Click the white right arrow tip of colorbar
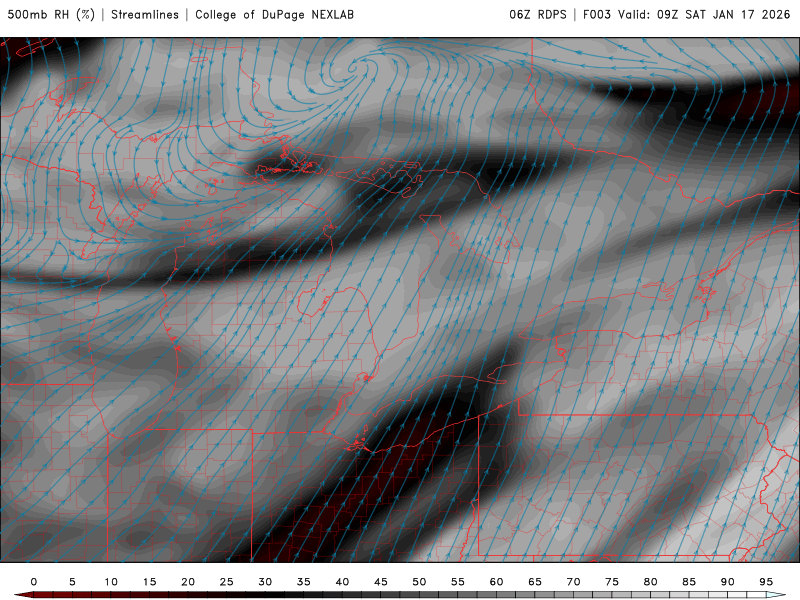This screenshot has height=600, width=800. pyautogui.click(x=777, y=595)
